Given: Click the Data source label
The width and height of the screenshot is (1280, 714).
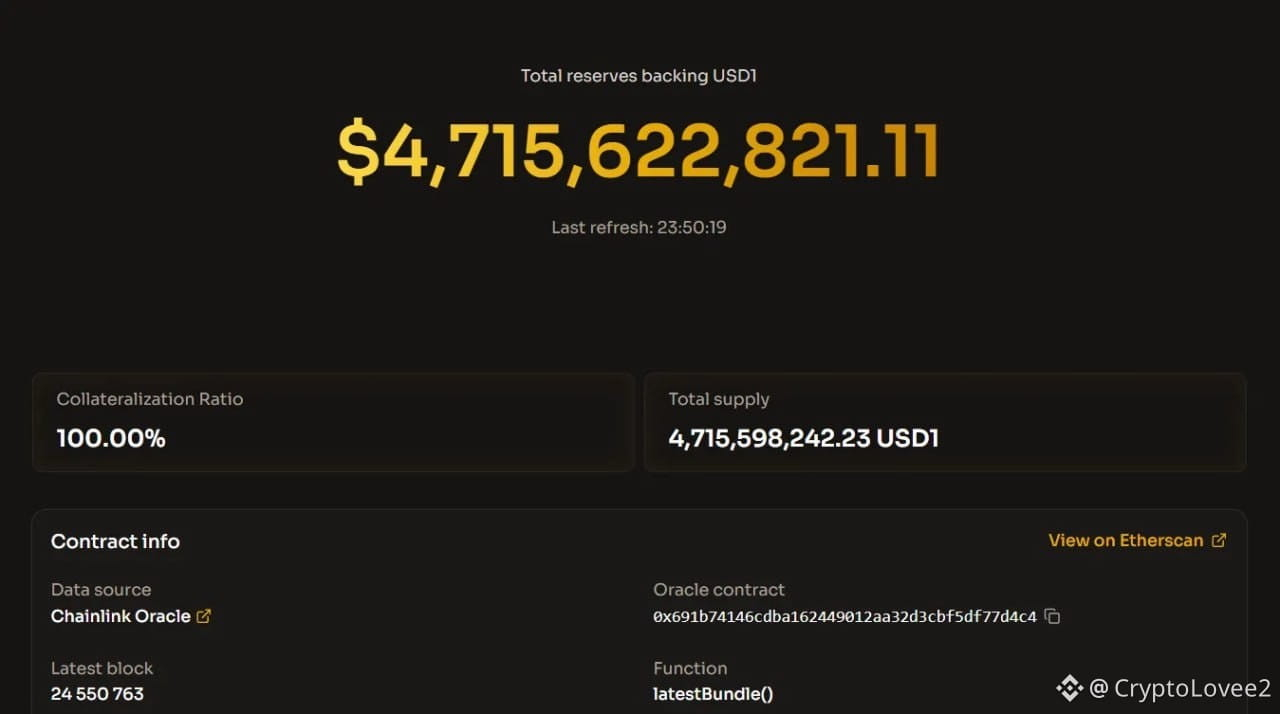Looking at the screenshot, I should click(101, 590).
